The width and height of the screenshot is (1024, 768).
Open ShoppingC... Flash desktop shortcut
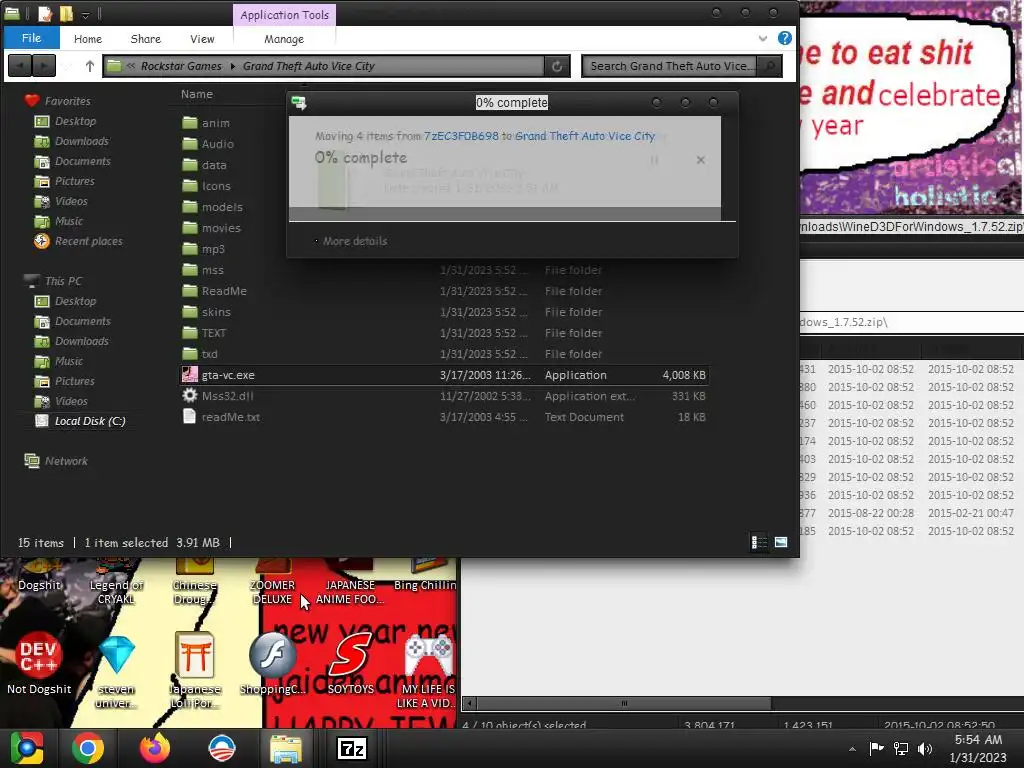point(272,662)
